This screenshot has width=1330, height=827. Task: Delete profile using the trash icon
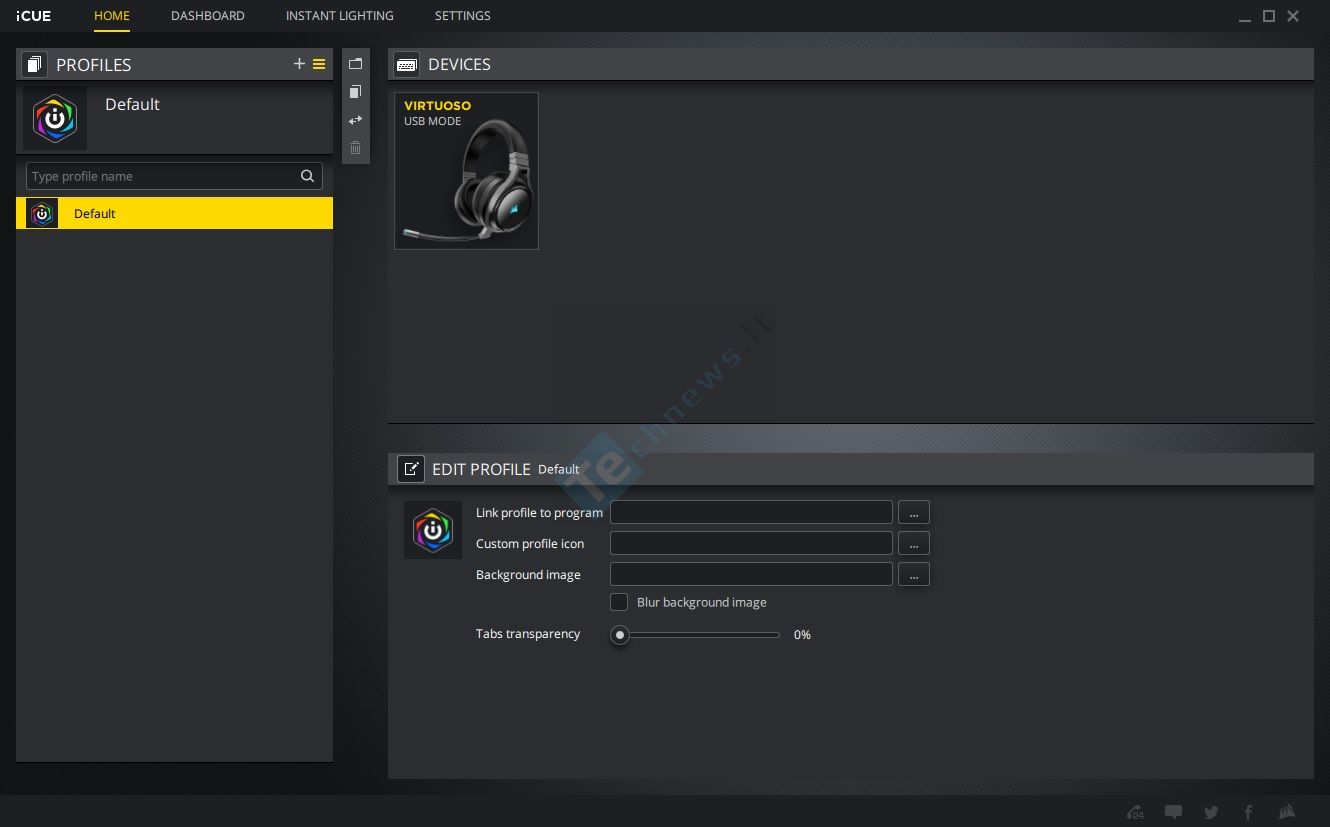click(355, 148)
